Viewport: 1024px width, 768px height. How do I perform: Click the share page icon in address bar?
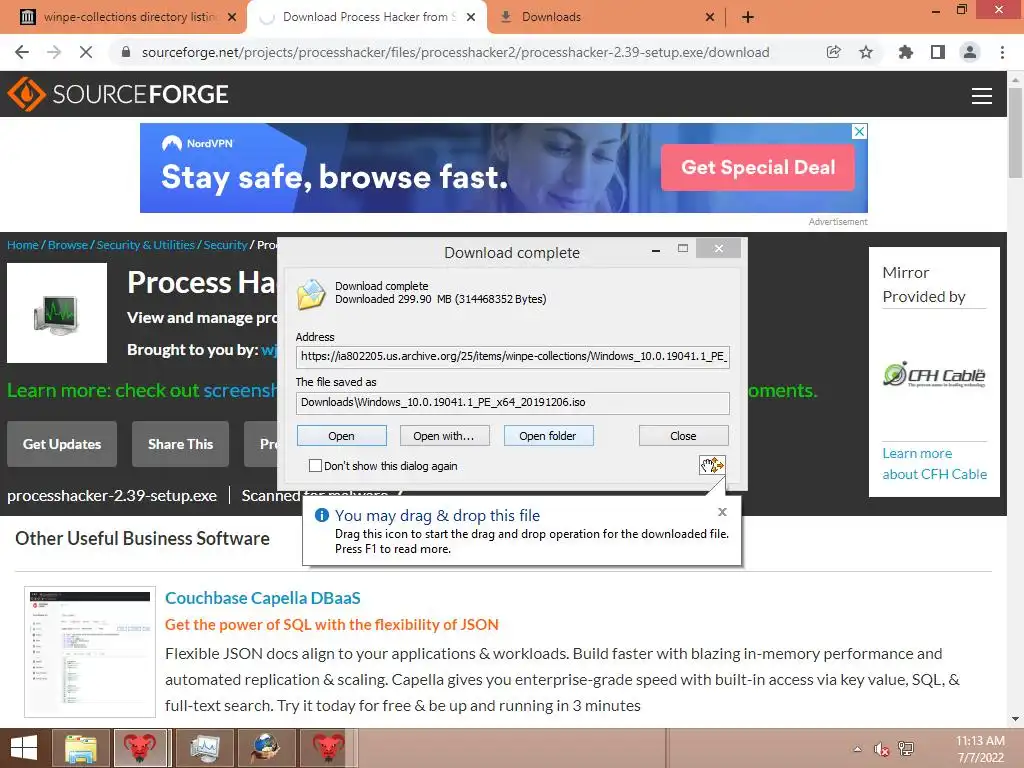coord(833,52)
